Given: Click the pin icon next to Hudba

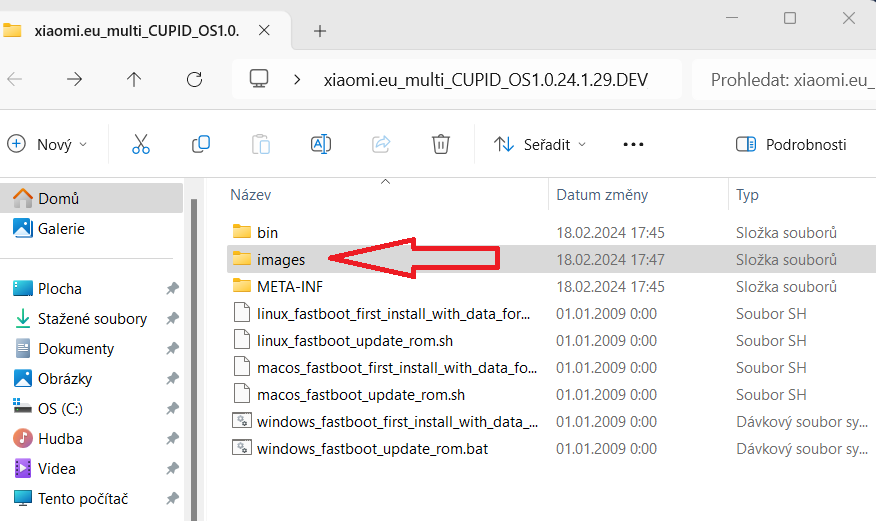Looking at the screenshot, I should coord(172,438).
